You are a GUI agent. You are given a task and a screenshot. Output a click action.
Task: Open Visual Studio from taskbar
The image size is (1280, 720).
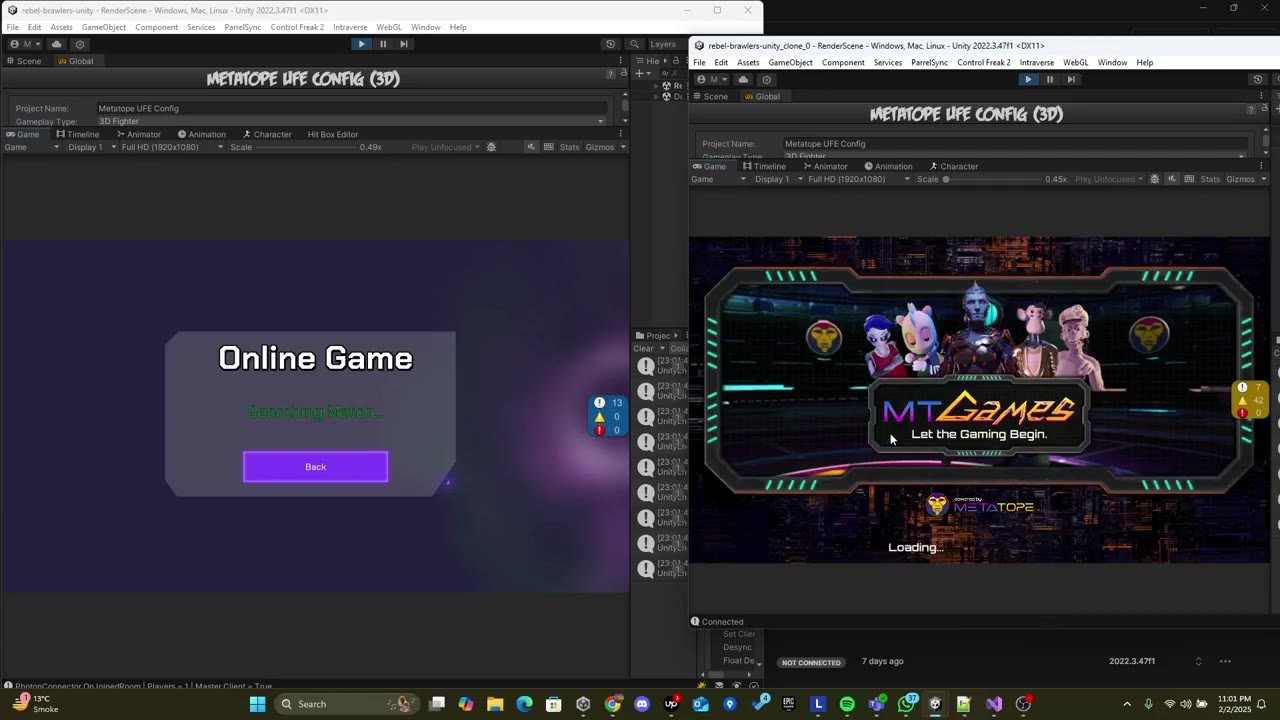(994, 704)
